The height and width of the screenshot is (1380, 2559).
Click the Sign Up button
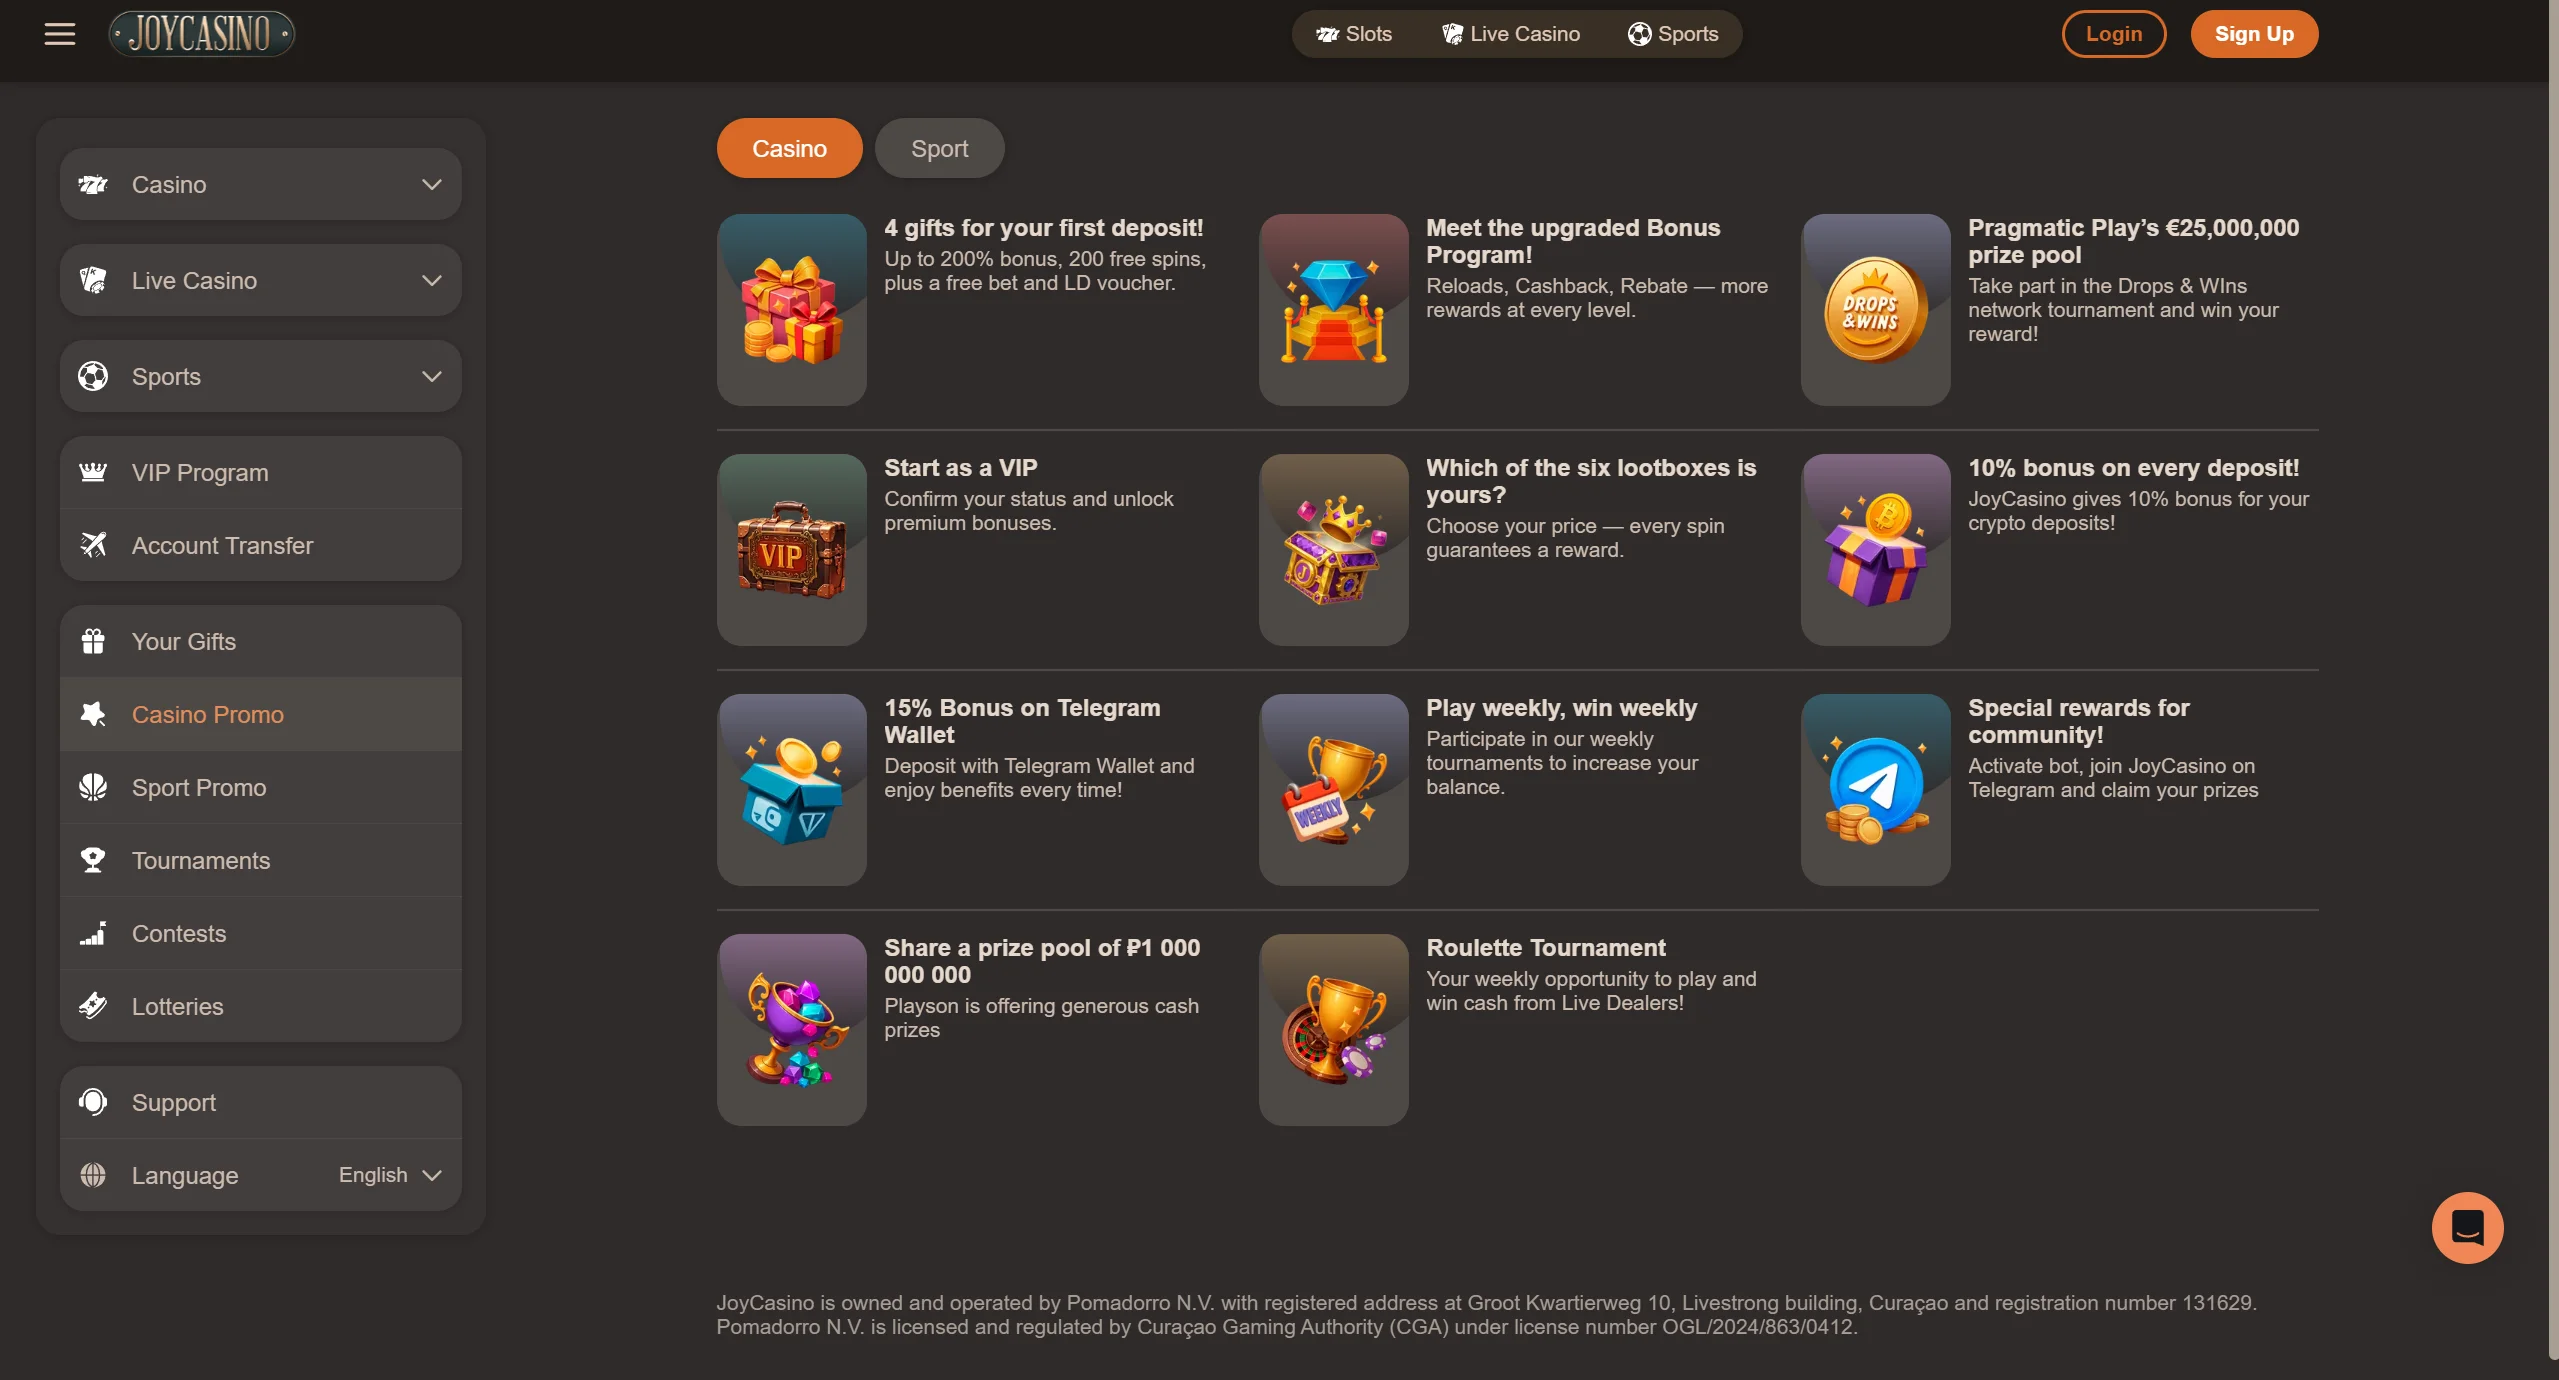pyautogui.click(x=2254, y=34)
